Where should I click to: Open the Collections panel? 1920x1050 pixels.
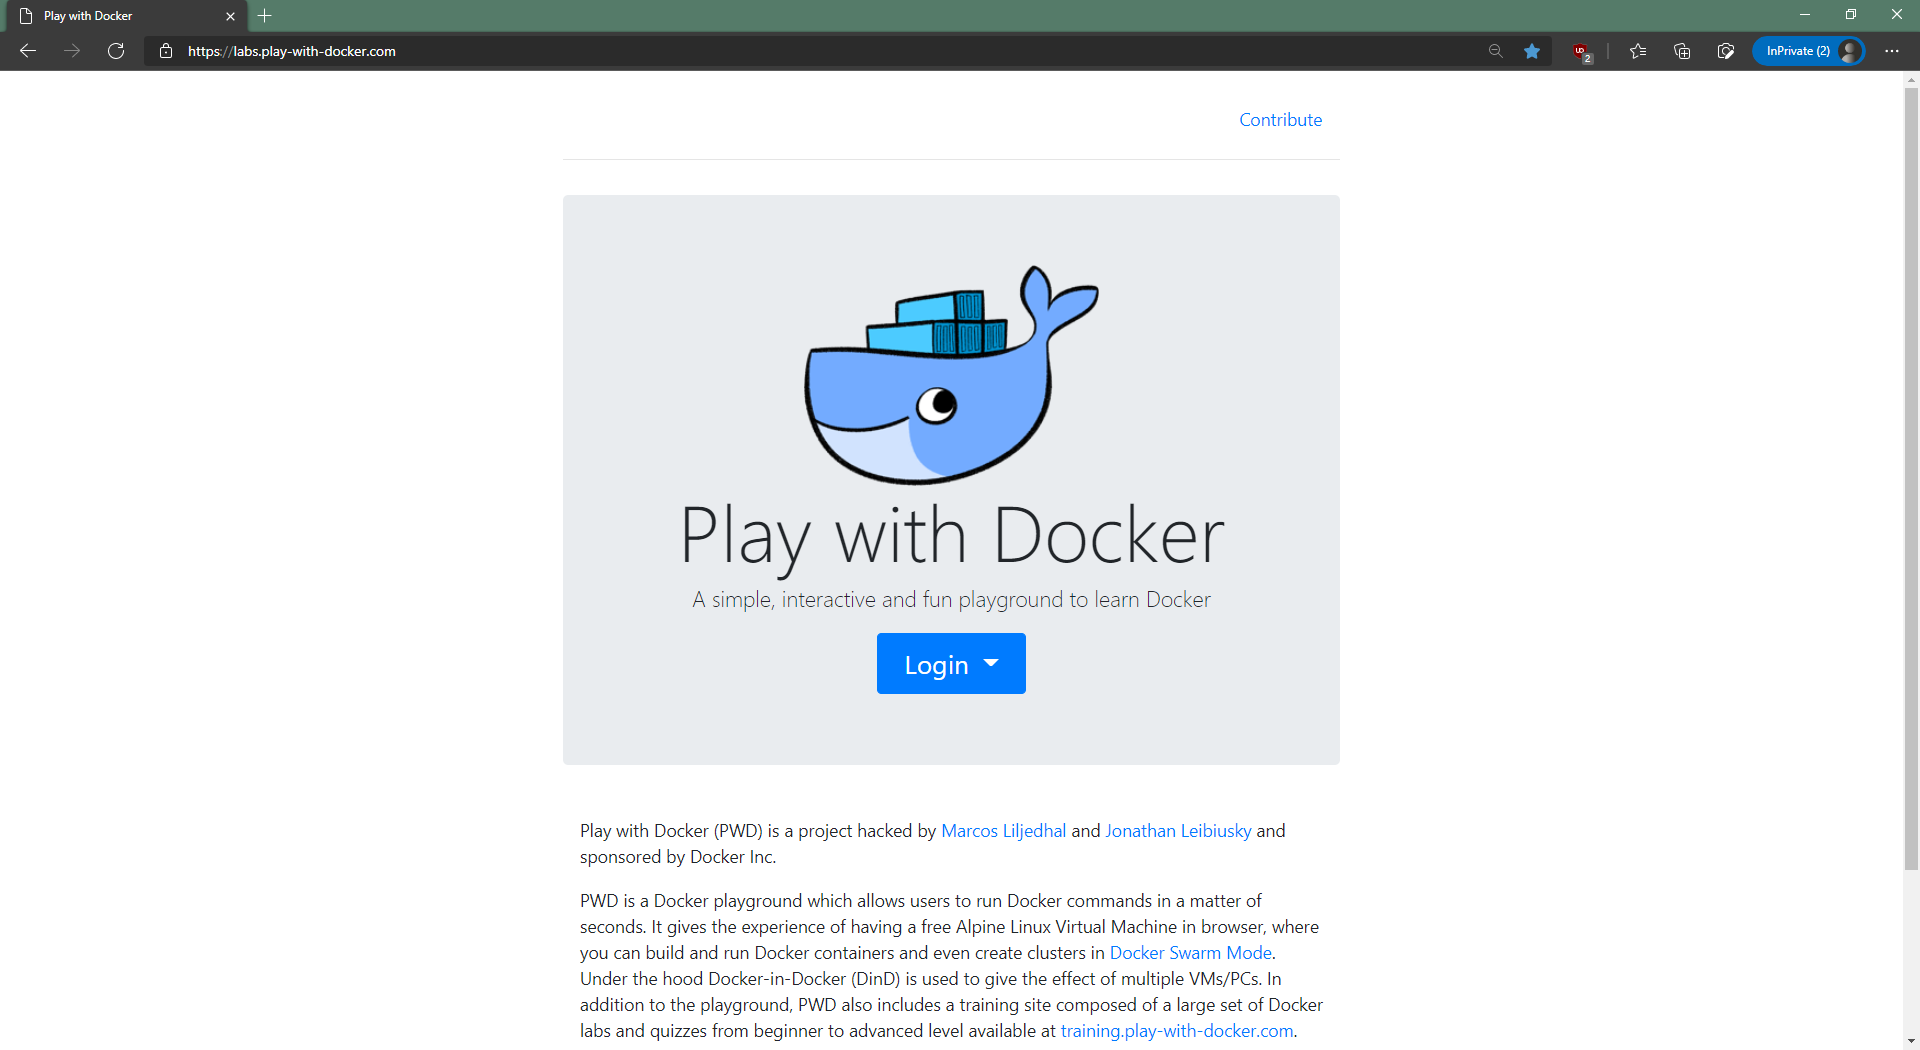coord(1682,51)
